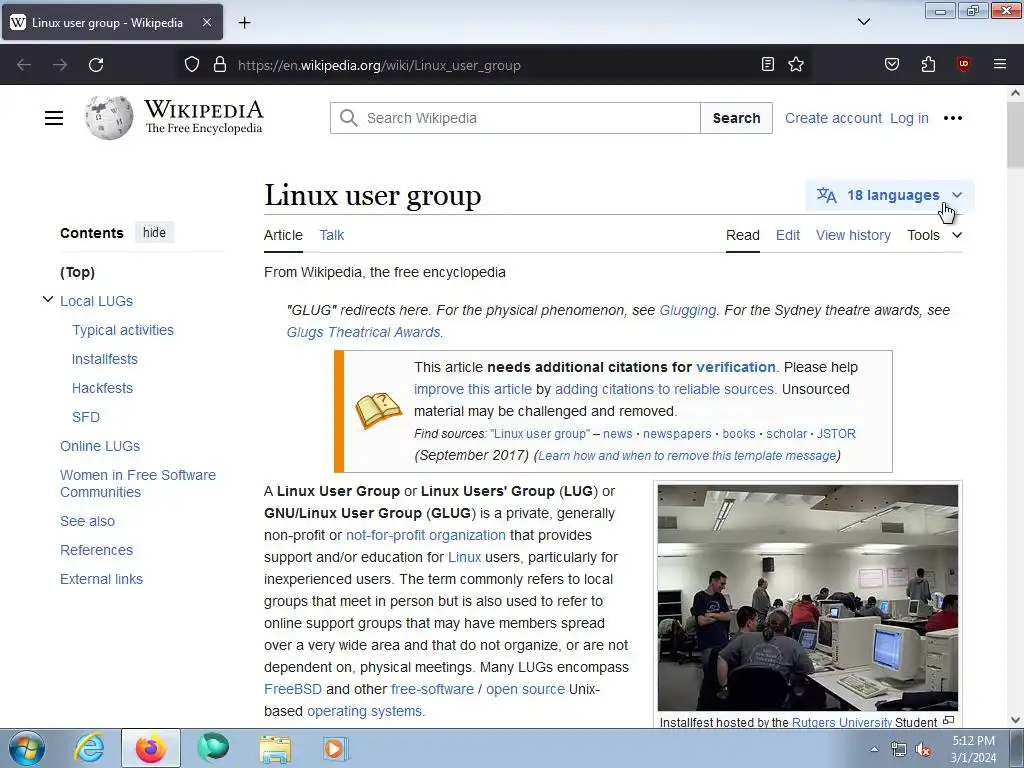
Task: Switch to the Talk tab
Action: pos(331,235)
